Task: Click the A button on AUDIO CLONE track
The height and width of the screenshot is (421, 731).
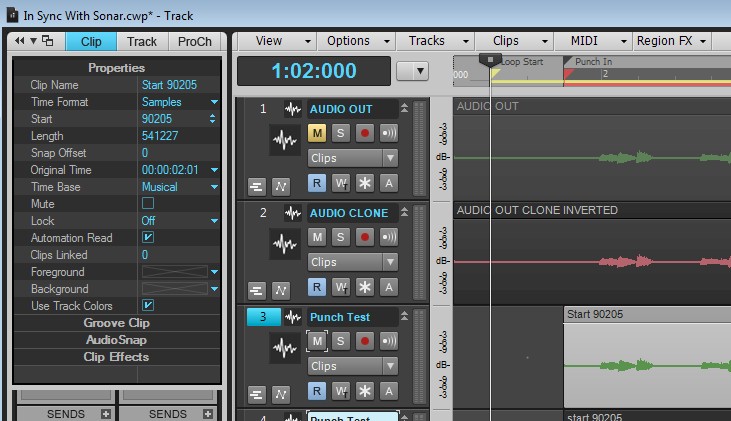Action: click(389, 287)
